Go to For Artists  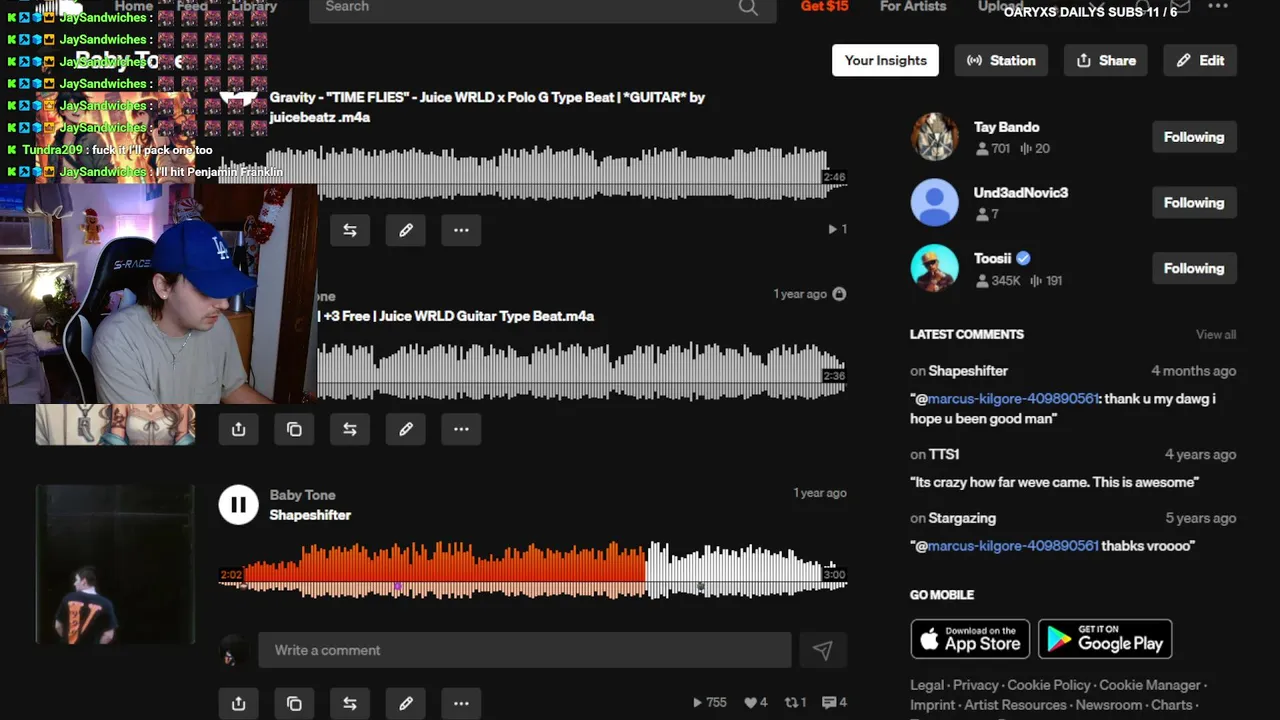click(913, 6)
